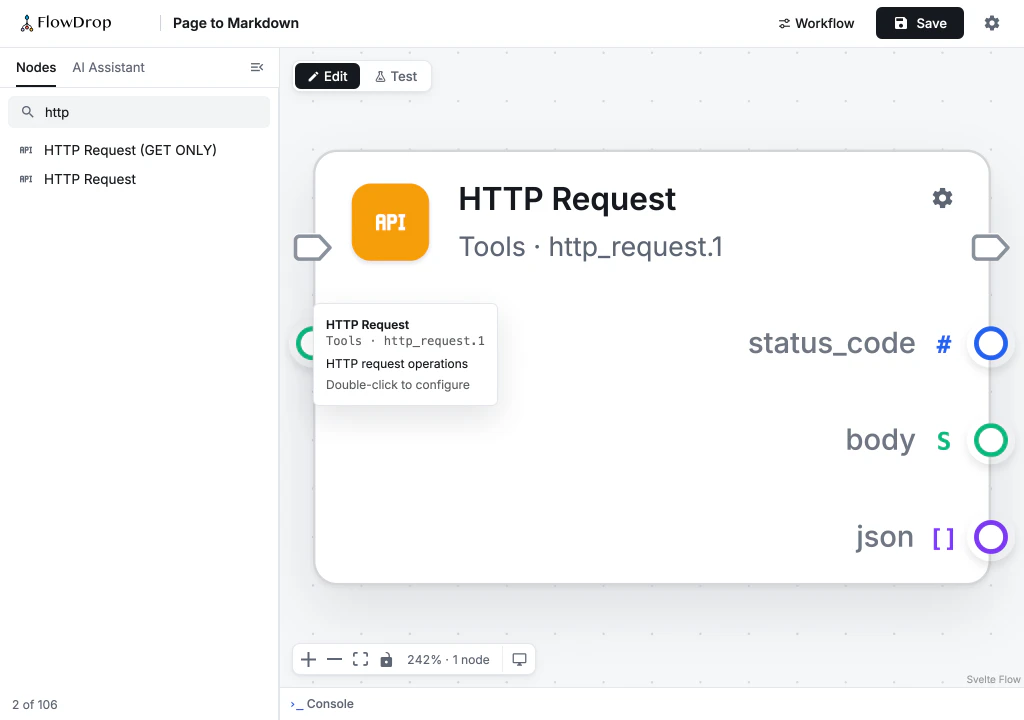Click 'HTTP request operations' tooltip description
Screen dimensions: 1024x720
pyautogui.click(x=397, y=364)
